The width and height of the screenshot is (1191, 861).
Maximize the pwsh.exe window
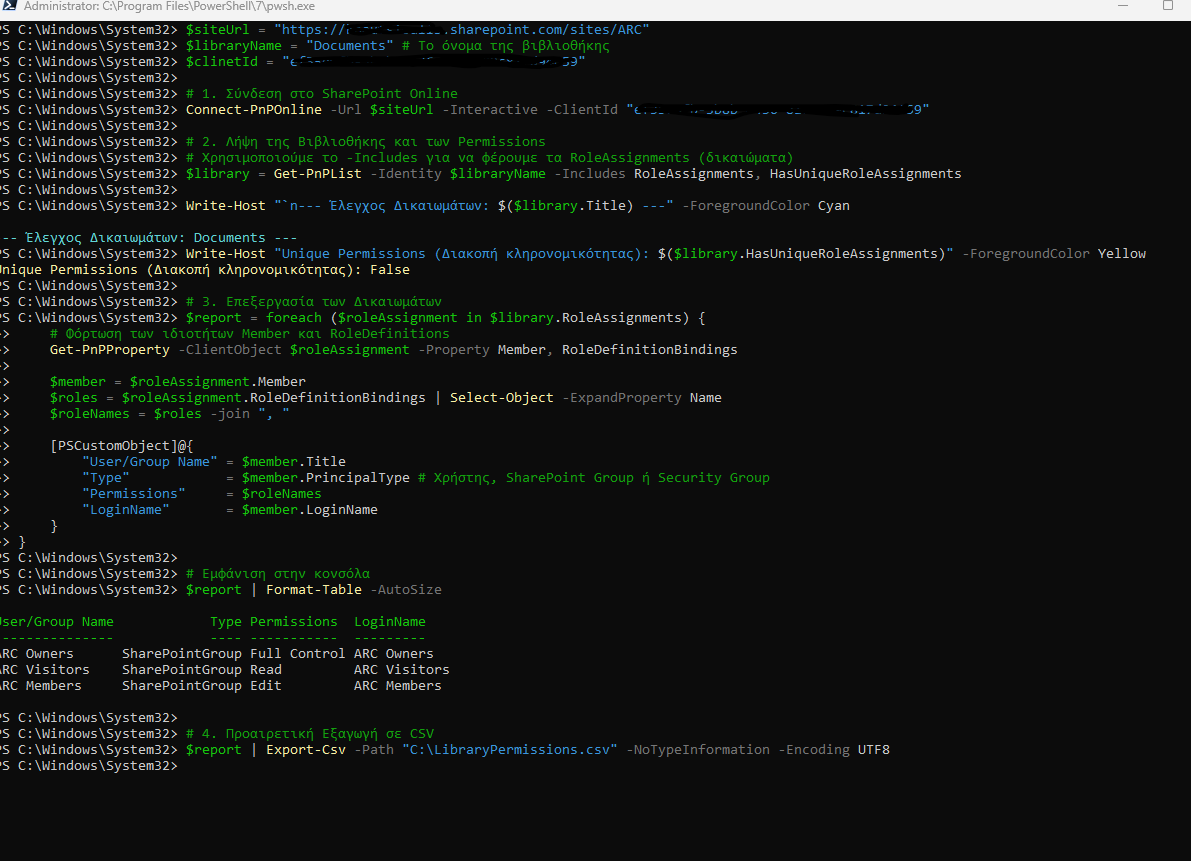click(1168, 6)
